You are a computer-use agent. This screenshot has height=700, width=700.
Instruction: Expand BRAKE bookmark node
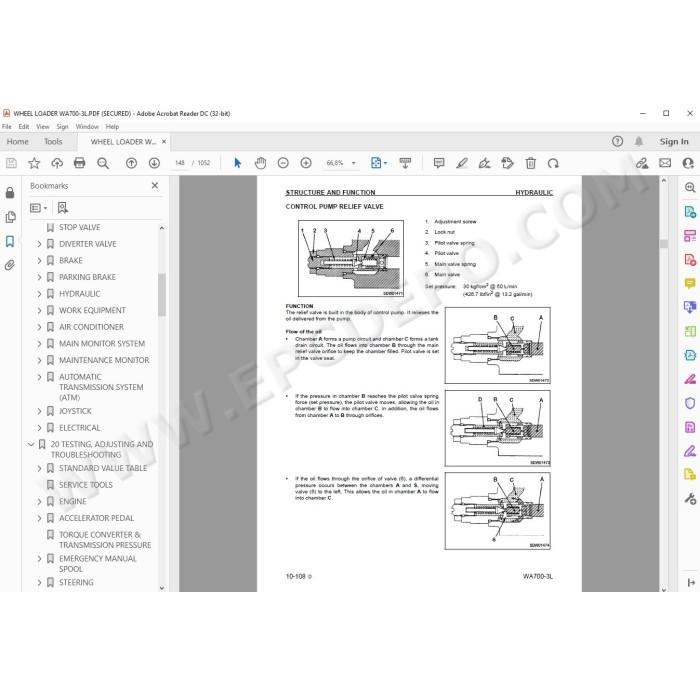coord(39,260)
